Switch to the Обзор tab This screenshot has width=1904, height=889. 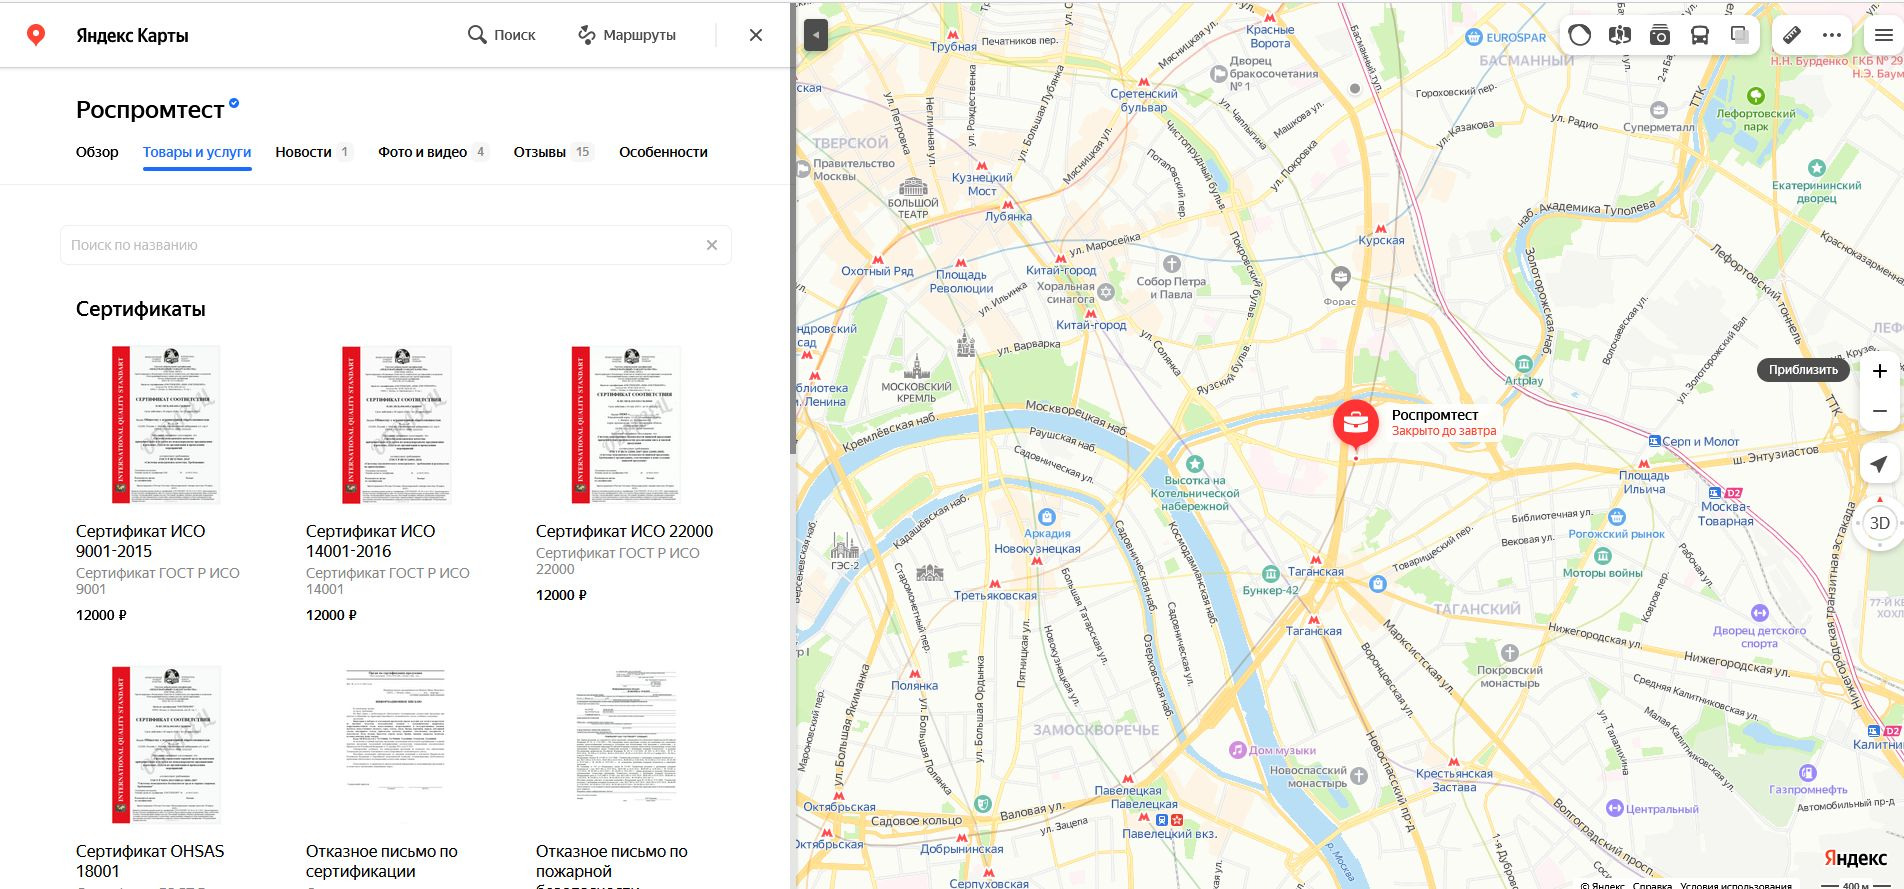(x=97, y=152)
